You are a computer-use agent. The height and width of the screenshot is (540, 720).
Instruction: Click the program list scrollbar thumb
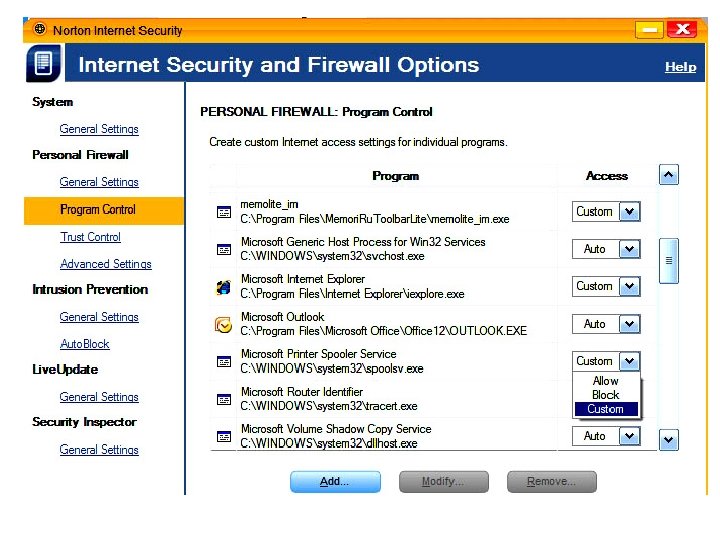tap(669, 260)
